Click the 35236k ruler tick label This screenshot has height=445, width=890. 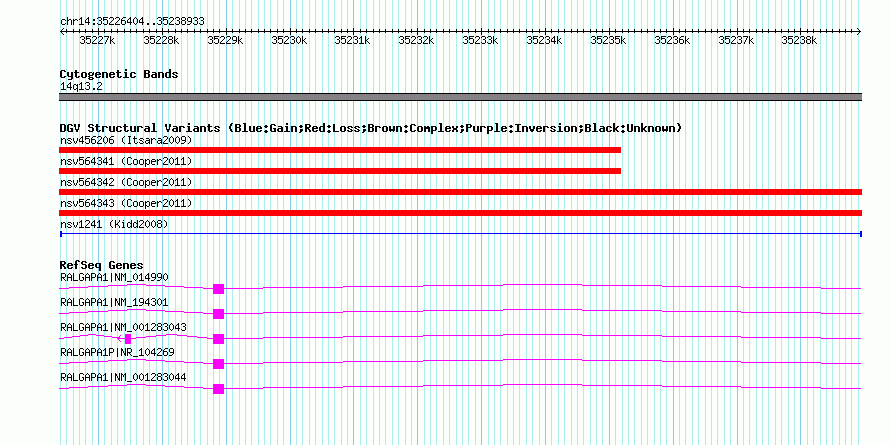[x=673, y=40]
